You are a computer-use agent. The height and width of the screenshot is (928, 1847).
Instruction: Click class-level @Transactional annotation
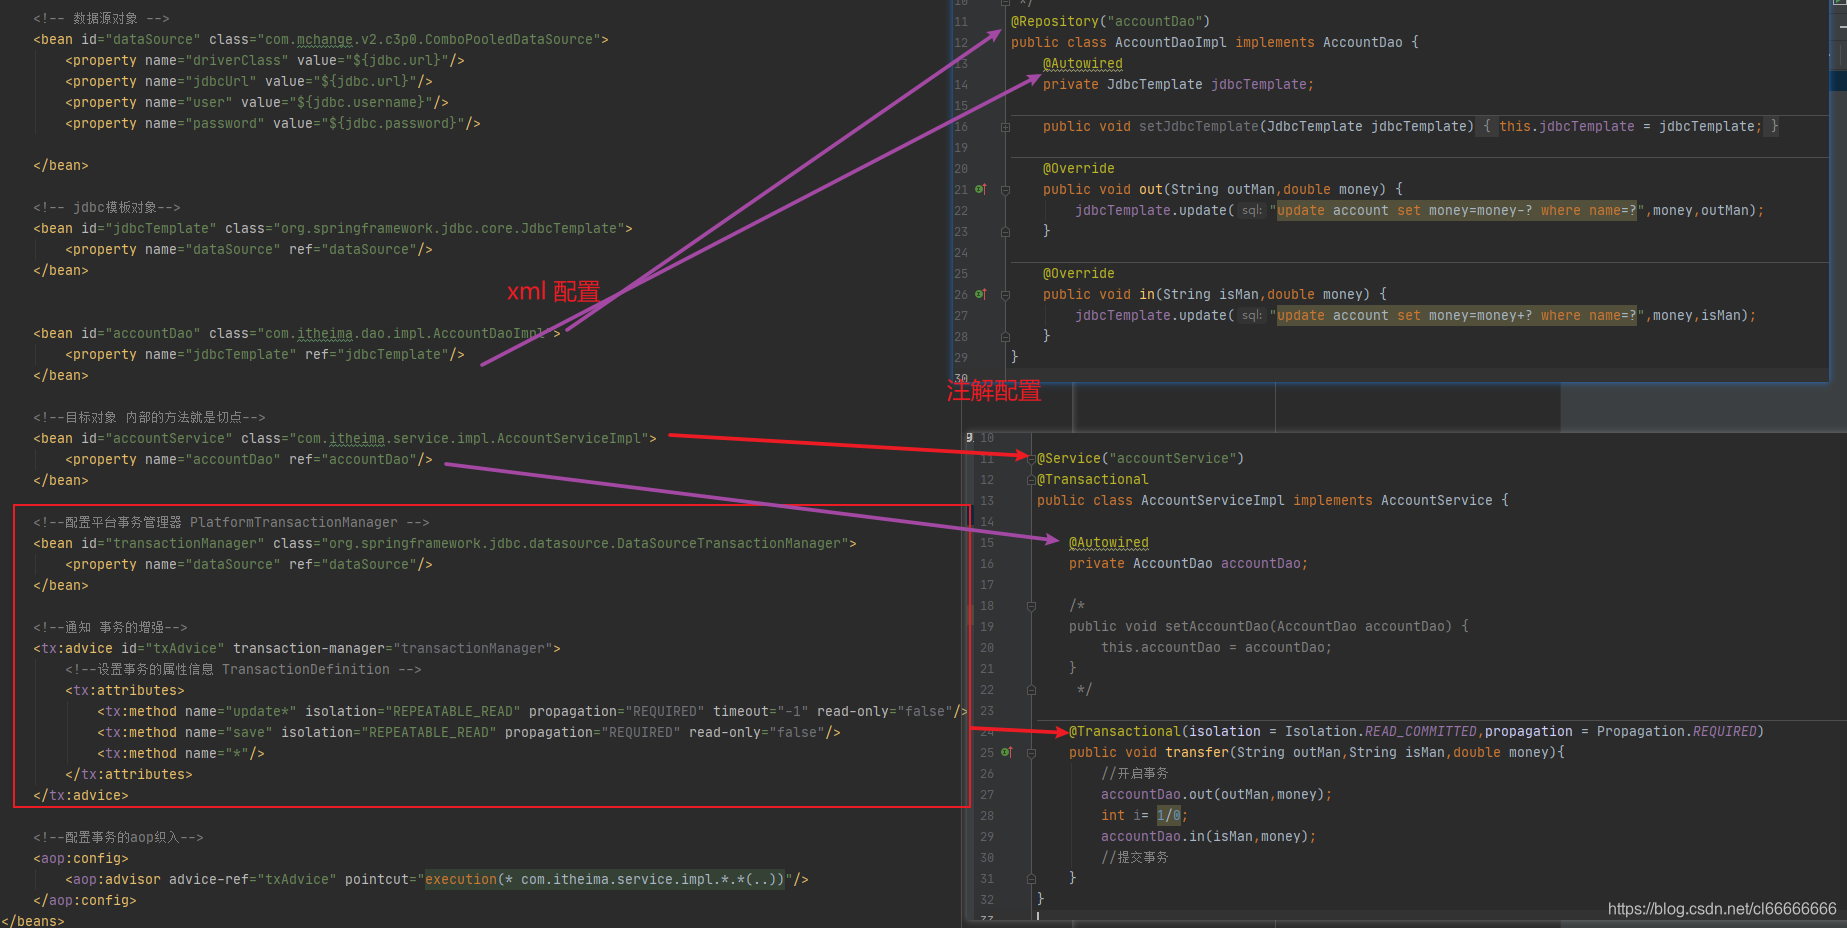1093,479
